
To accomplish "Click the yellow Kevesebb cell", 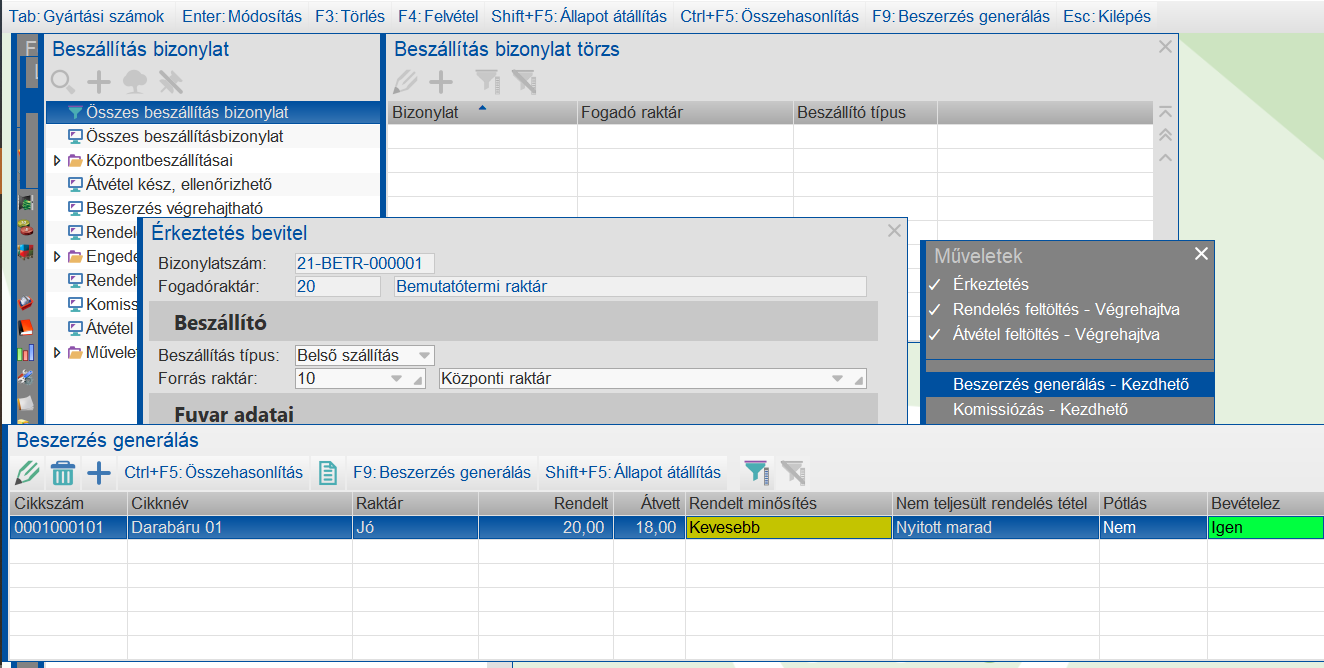I will [x=789, y=527].
